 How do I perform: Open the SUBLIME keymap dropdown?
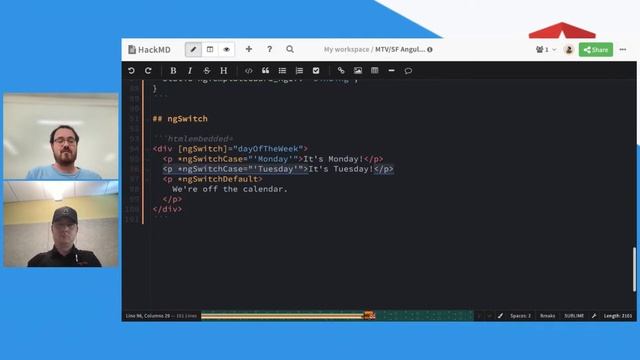tap(574, 316)
